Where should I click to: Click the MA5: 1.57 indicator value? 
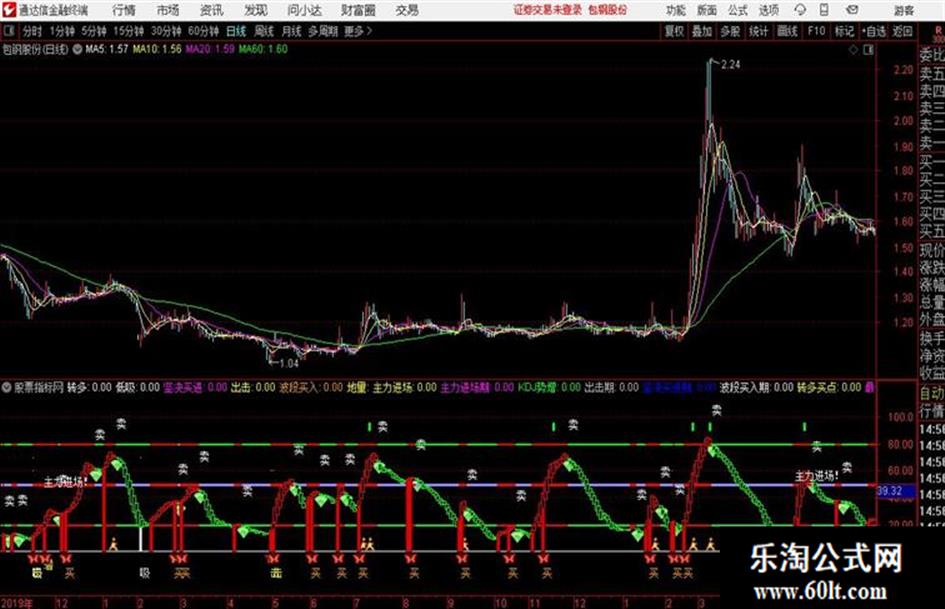click(x=107, y=49)
